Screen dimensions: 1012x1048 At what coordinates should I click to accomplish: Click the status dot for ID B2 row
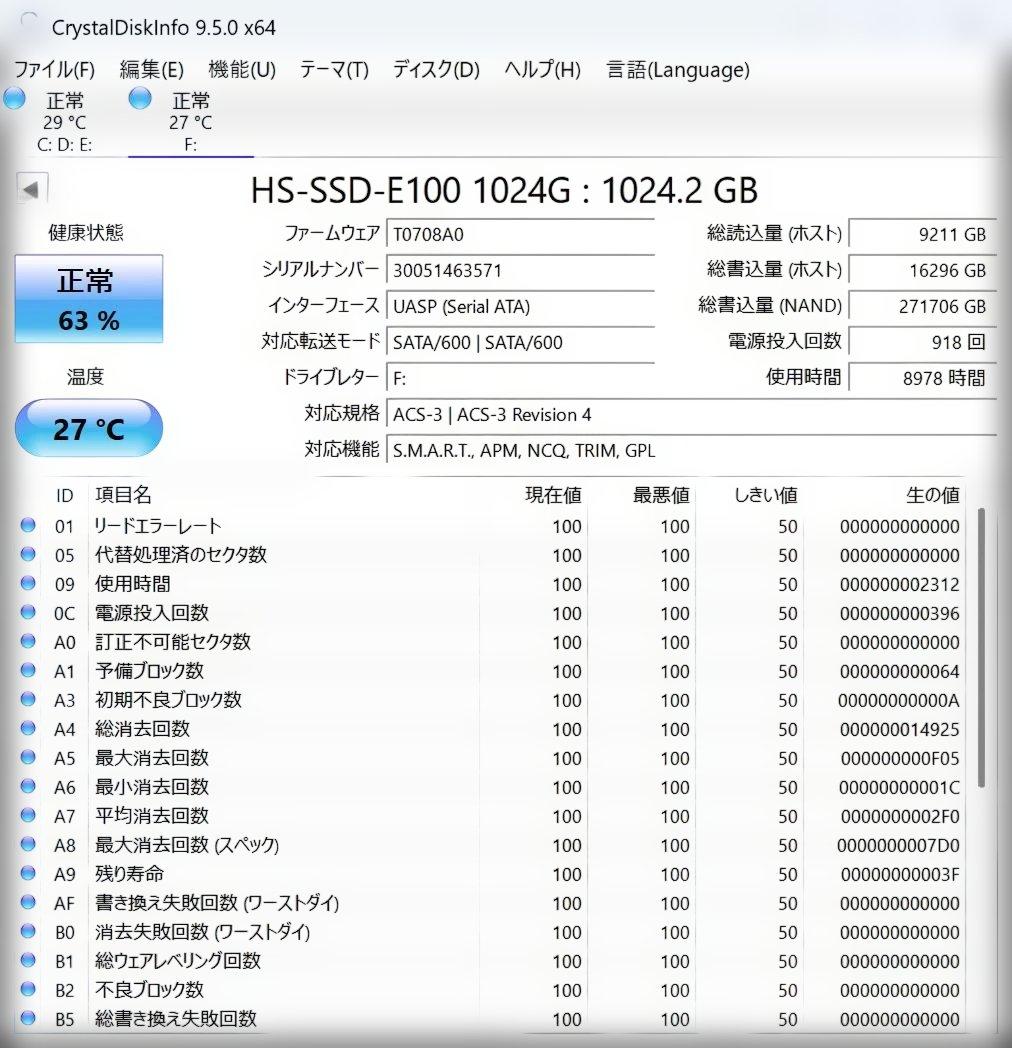click(x=28, y=989)
